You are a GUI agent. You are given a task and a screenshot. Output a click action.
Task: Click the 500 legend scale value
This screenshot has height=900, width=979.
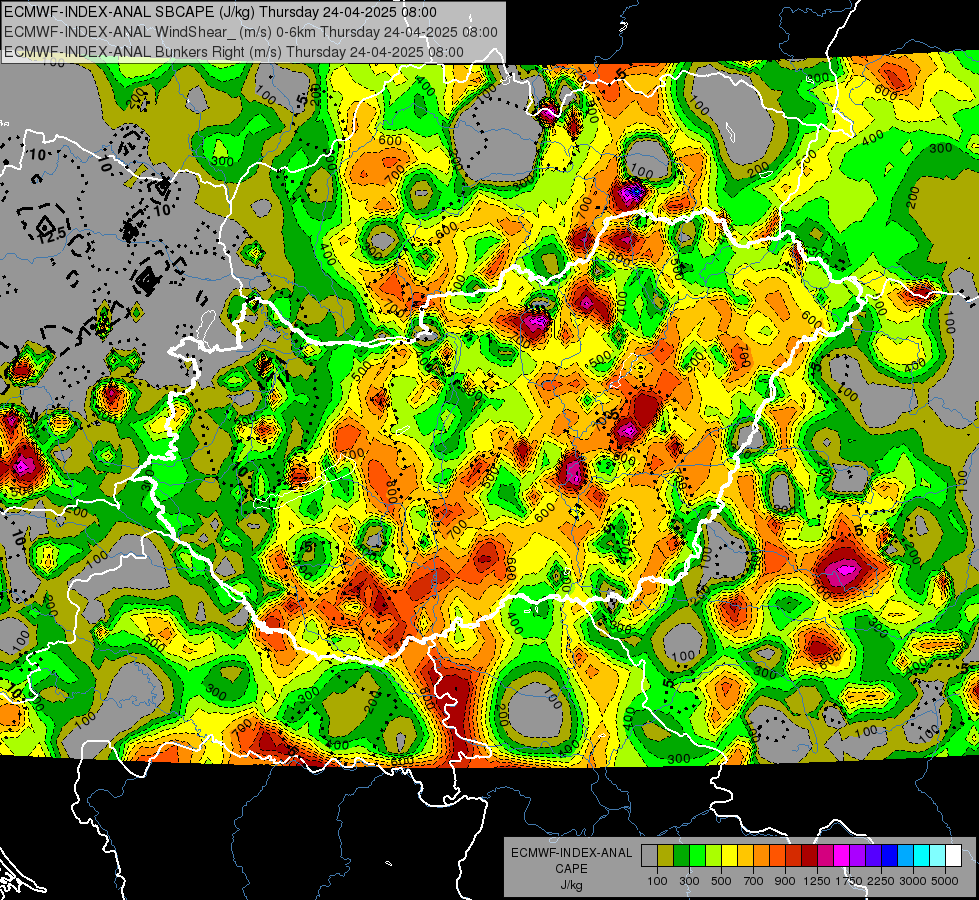[721, 881]
